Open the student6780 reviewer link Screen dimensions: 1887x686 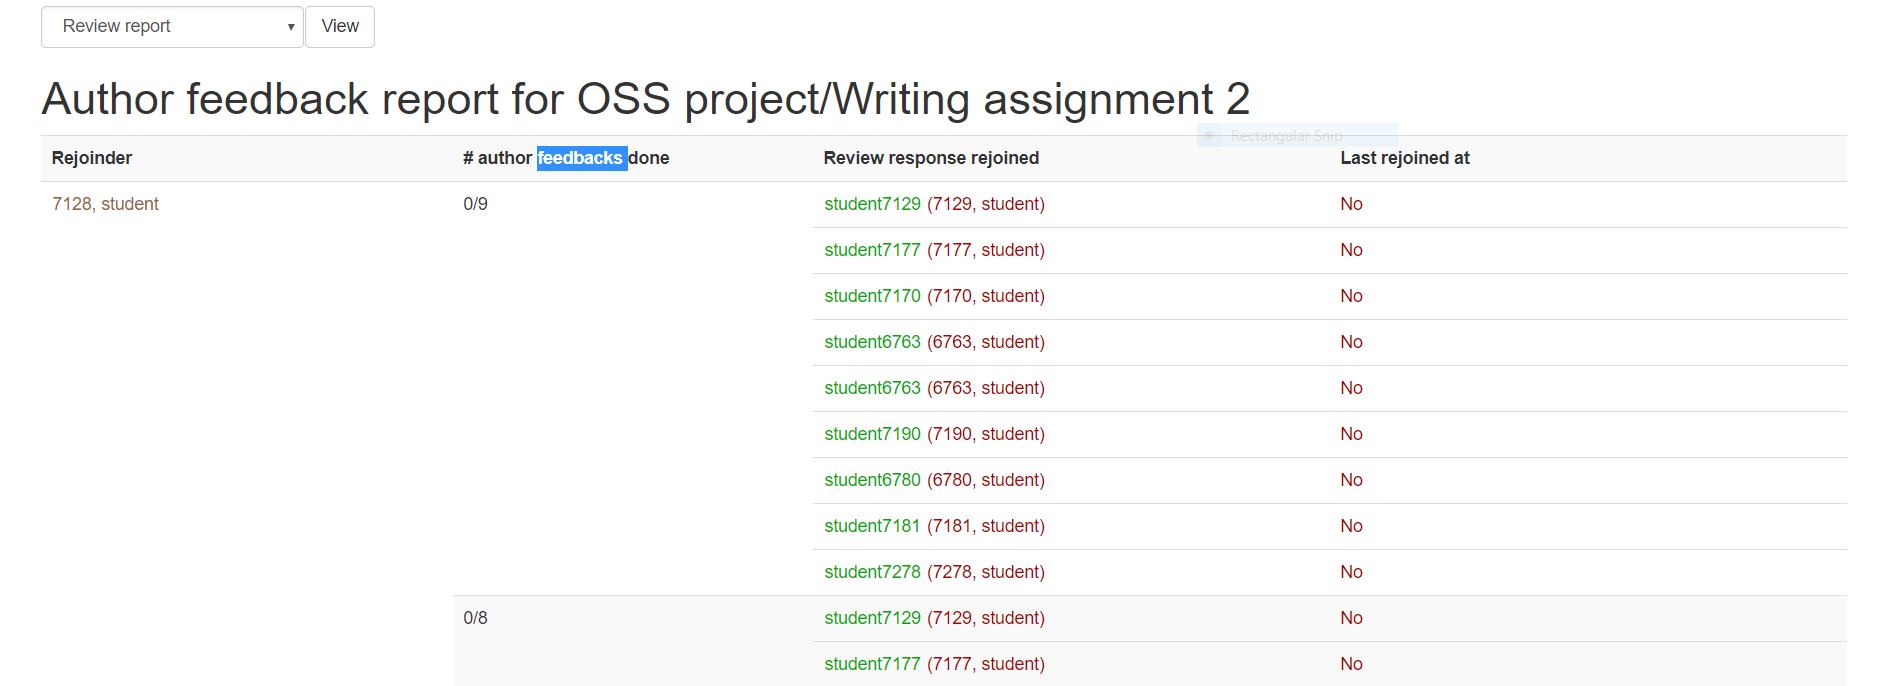tap(872, 480)
